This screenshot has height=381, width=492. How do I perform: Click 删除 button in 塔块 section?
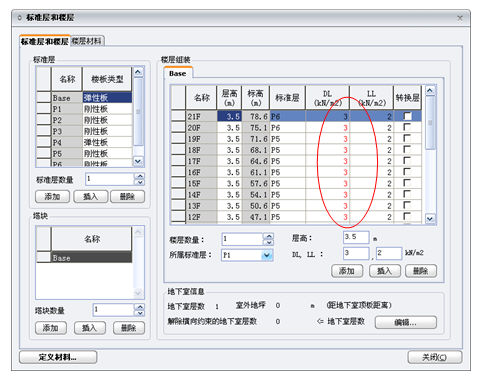click(x=129, y=328)
